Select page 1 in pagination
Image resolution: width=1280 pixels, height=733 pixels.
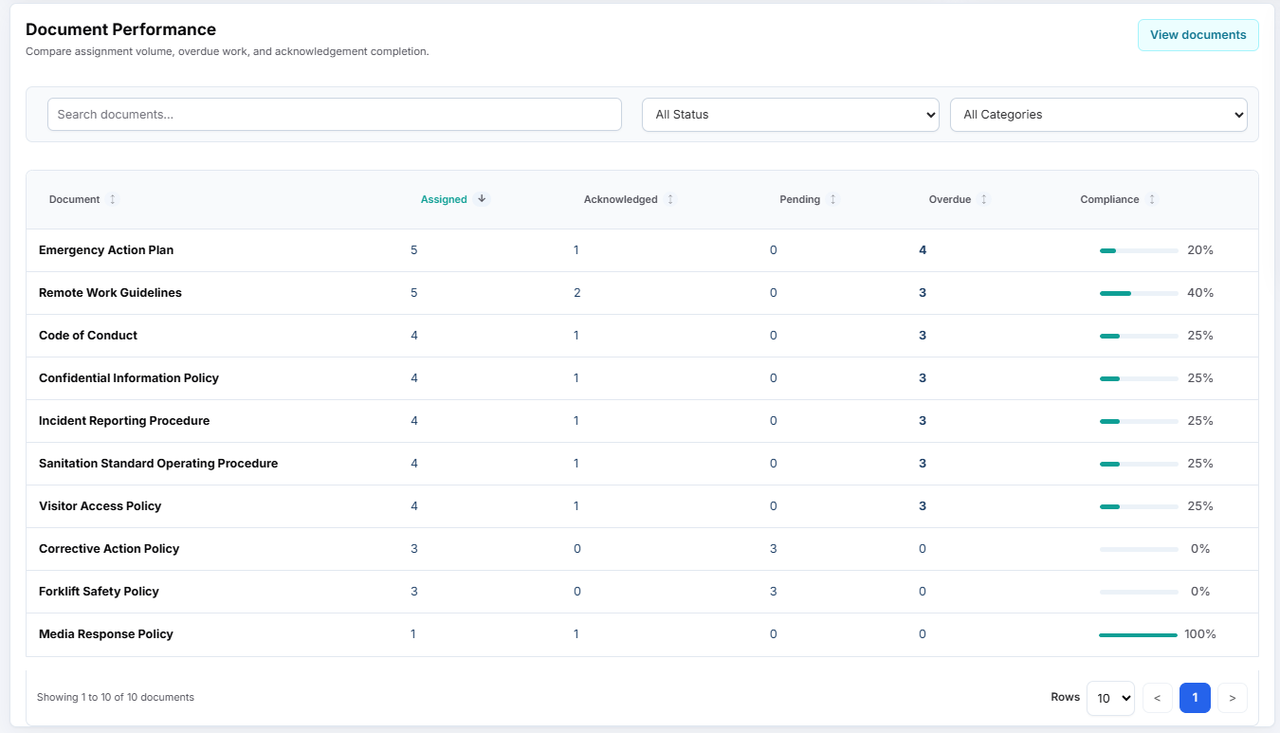[x=1195, y=698]
